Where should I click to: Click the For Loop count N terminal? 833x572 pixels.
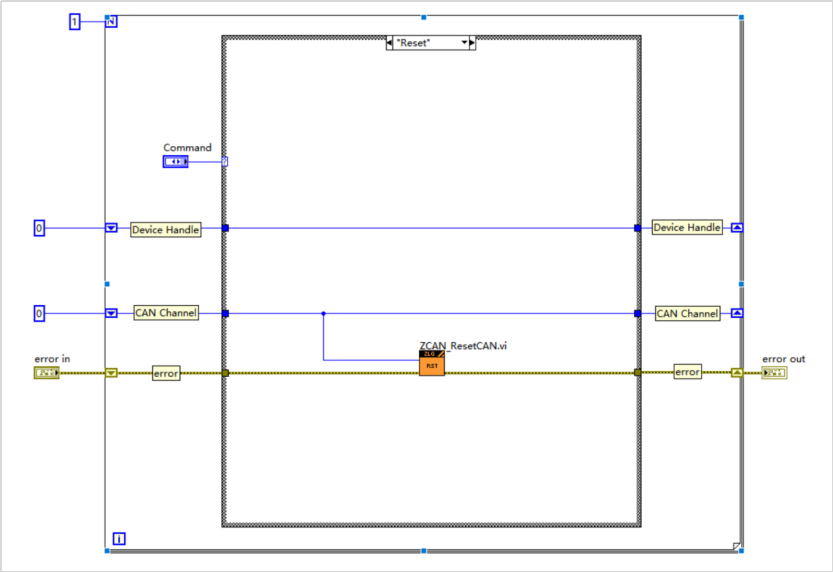pos(111,22)
